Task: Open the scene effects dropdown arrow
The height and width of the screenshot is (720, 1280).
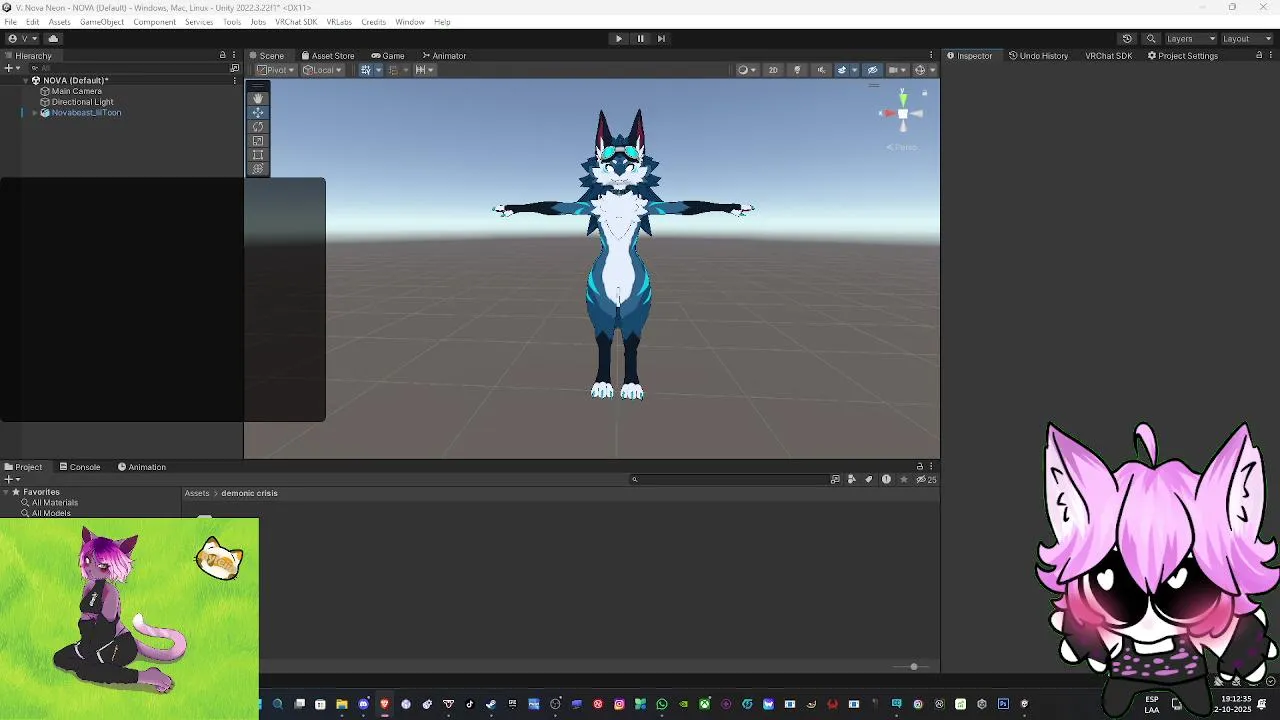Action: coord(854,70)
